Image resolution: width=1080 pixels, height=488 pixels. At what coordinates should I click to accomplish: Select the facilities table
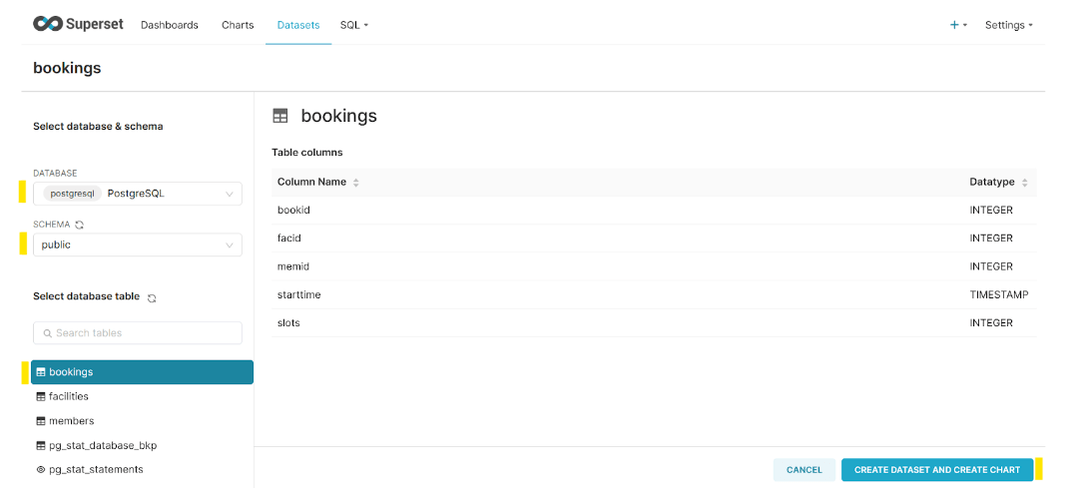coord(69,397)
